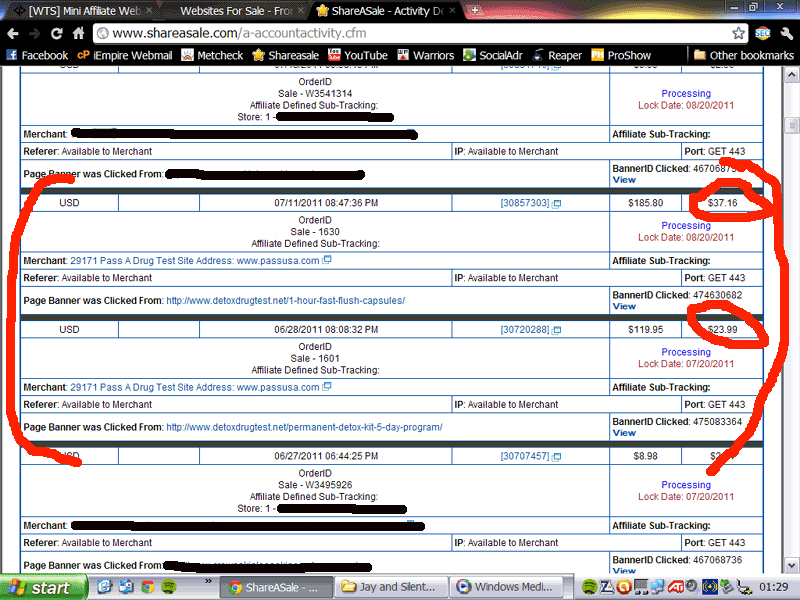
Task: Expand the hidden quick launch icons
Action: click(208, 581)
